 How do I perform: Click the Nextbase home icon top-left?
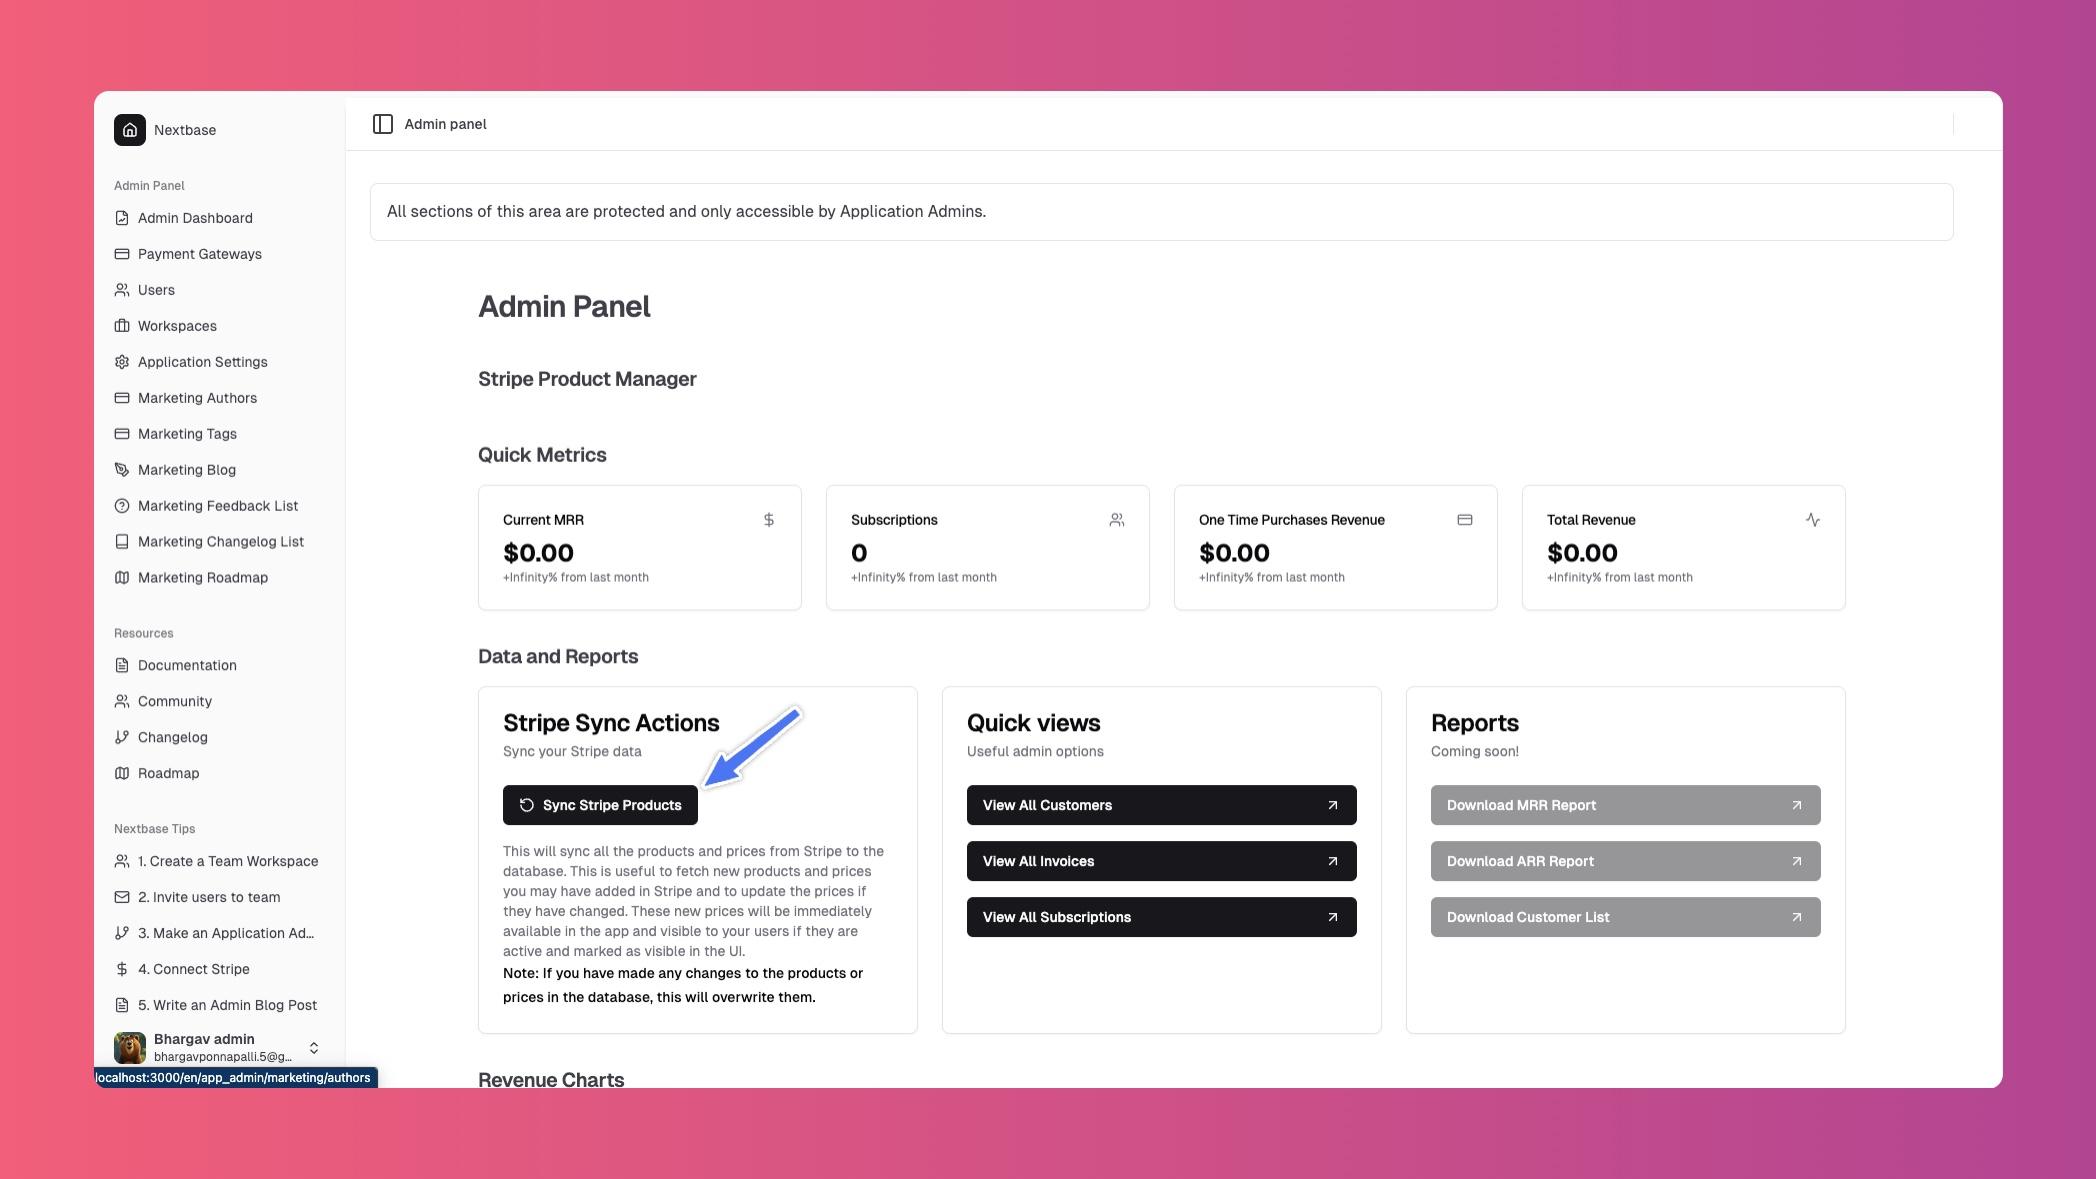130,130
